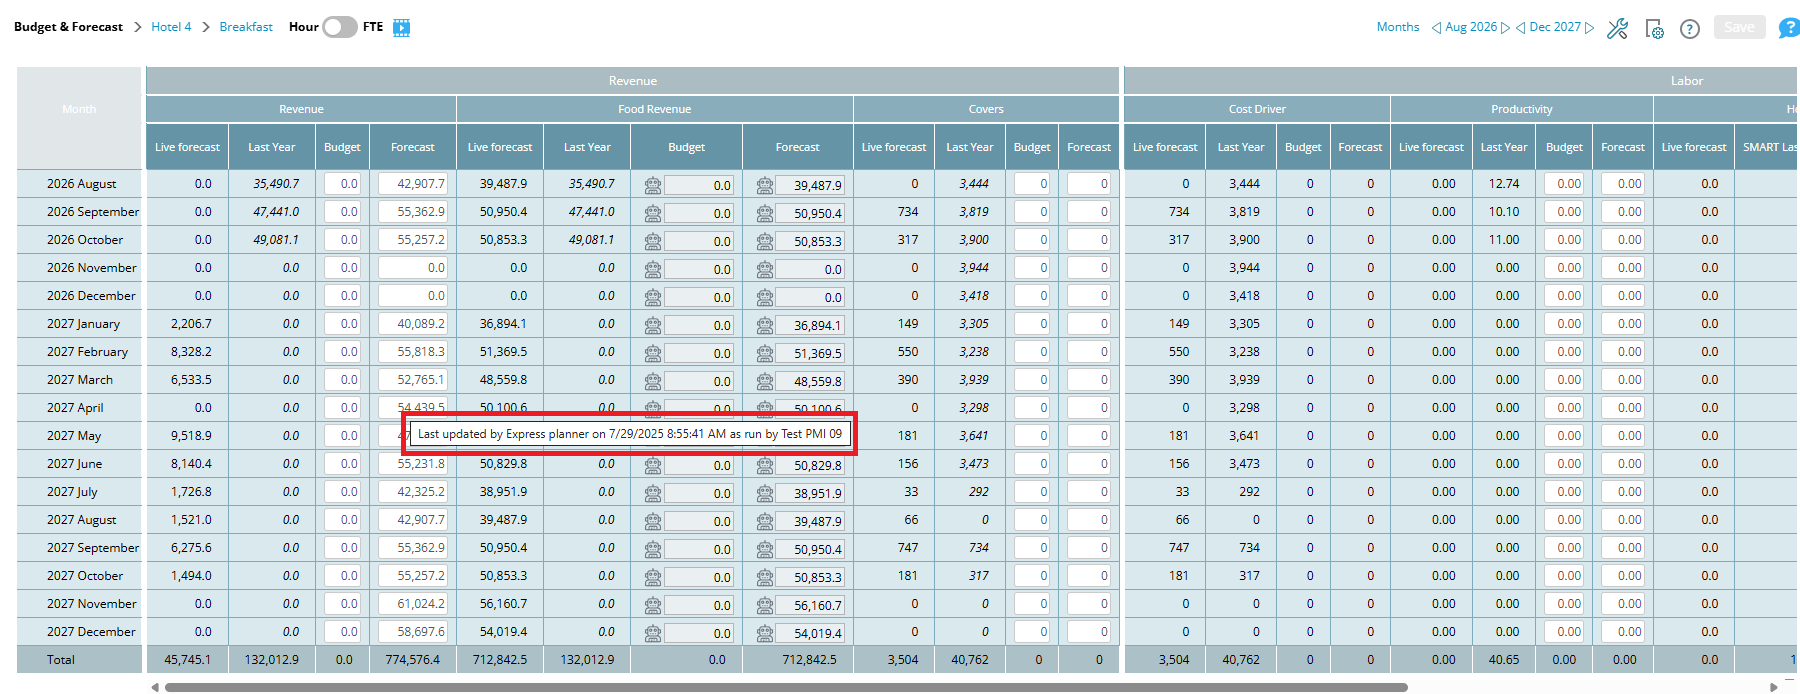
Task: Click Food Revenue Budget icon for 2027 July
Action: [x=653, y=493]
